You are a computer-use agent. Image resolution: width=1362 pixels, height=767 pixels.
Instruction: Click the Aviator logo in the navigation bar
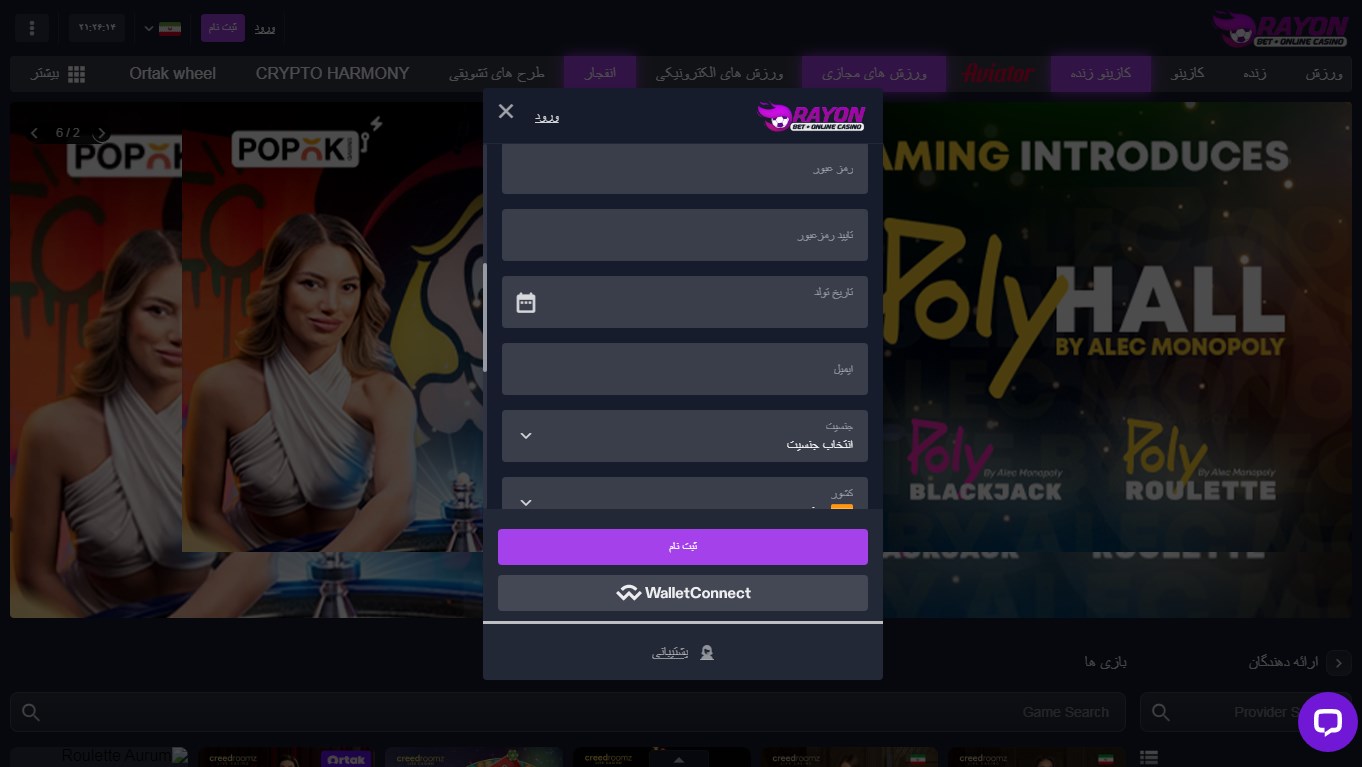coord(998,74)
